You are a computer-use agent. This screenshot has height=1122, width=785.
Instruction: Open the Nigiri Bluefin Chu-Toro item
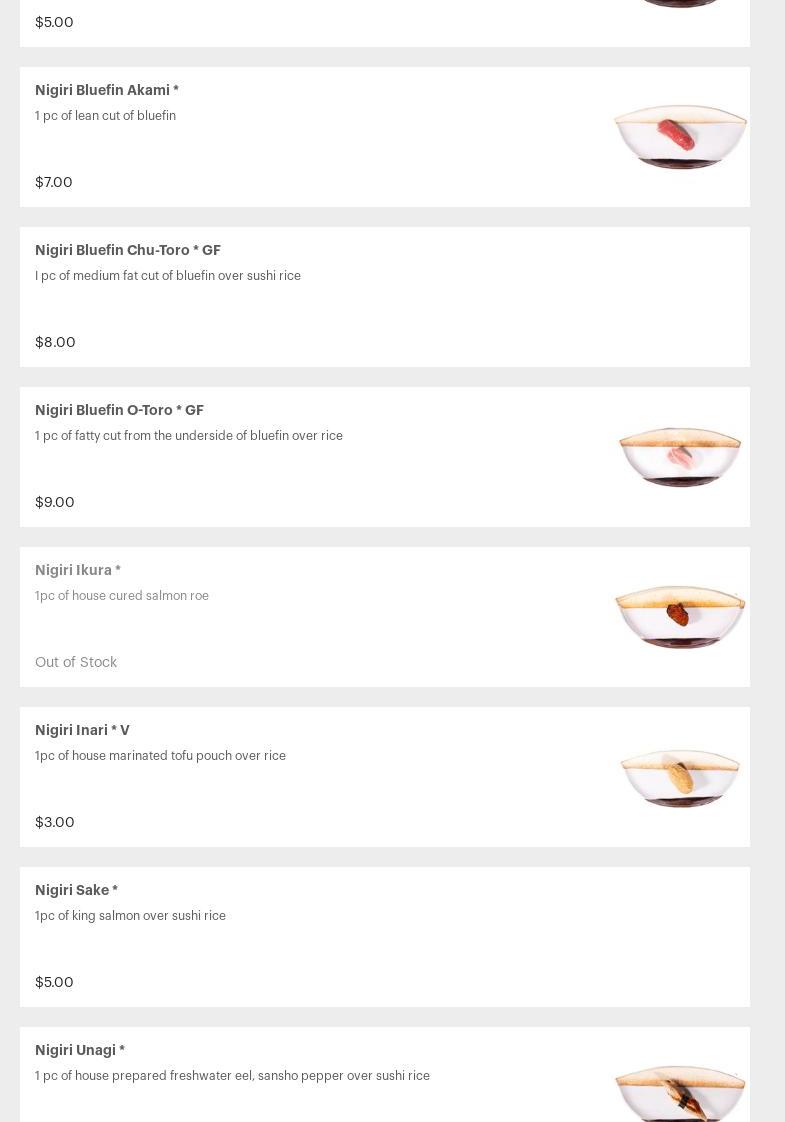coord(128,250)
